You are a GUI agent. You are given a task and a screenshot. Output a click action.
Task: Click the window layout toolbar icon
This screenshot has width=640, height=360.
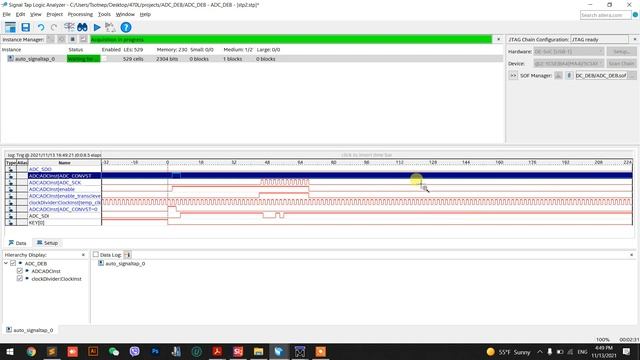[10, 27]
